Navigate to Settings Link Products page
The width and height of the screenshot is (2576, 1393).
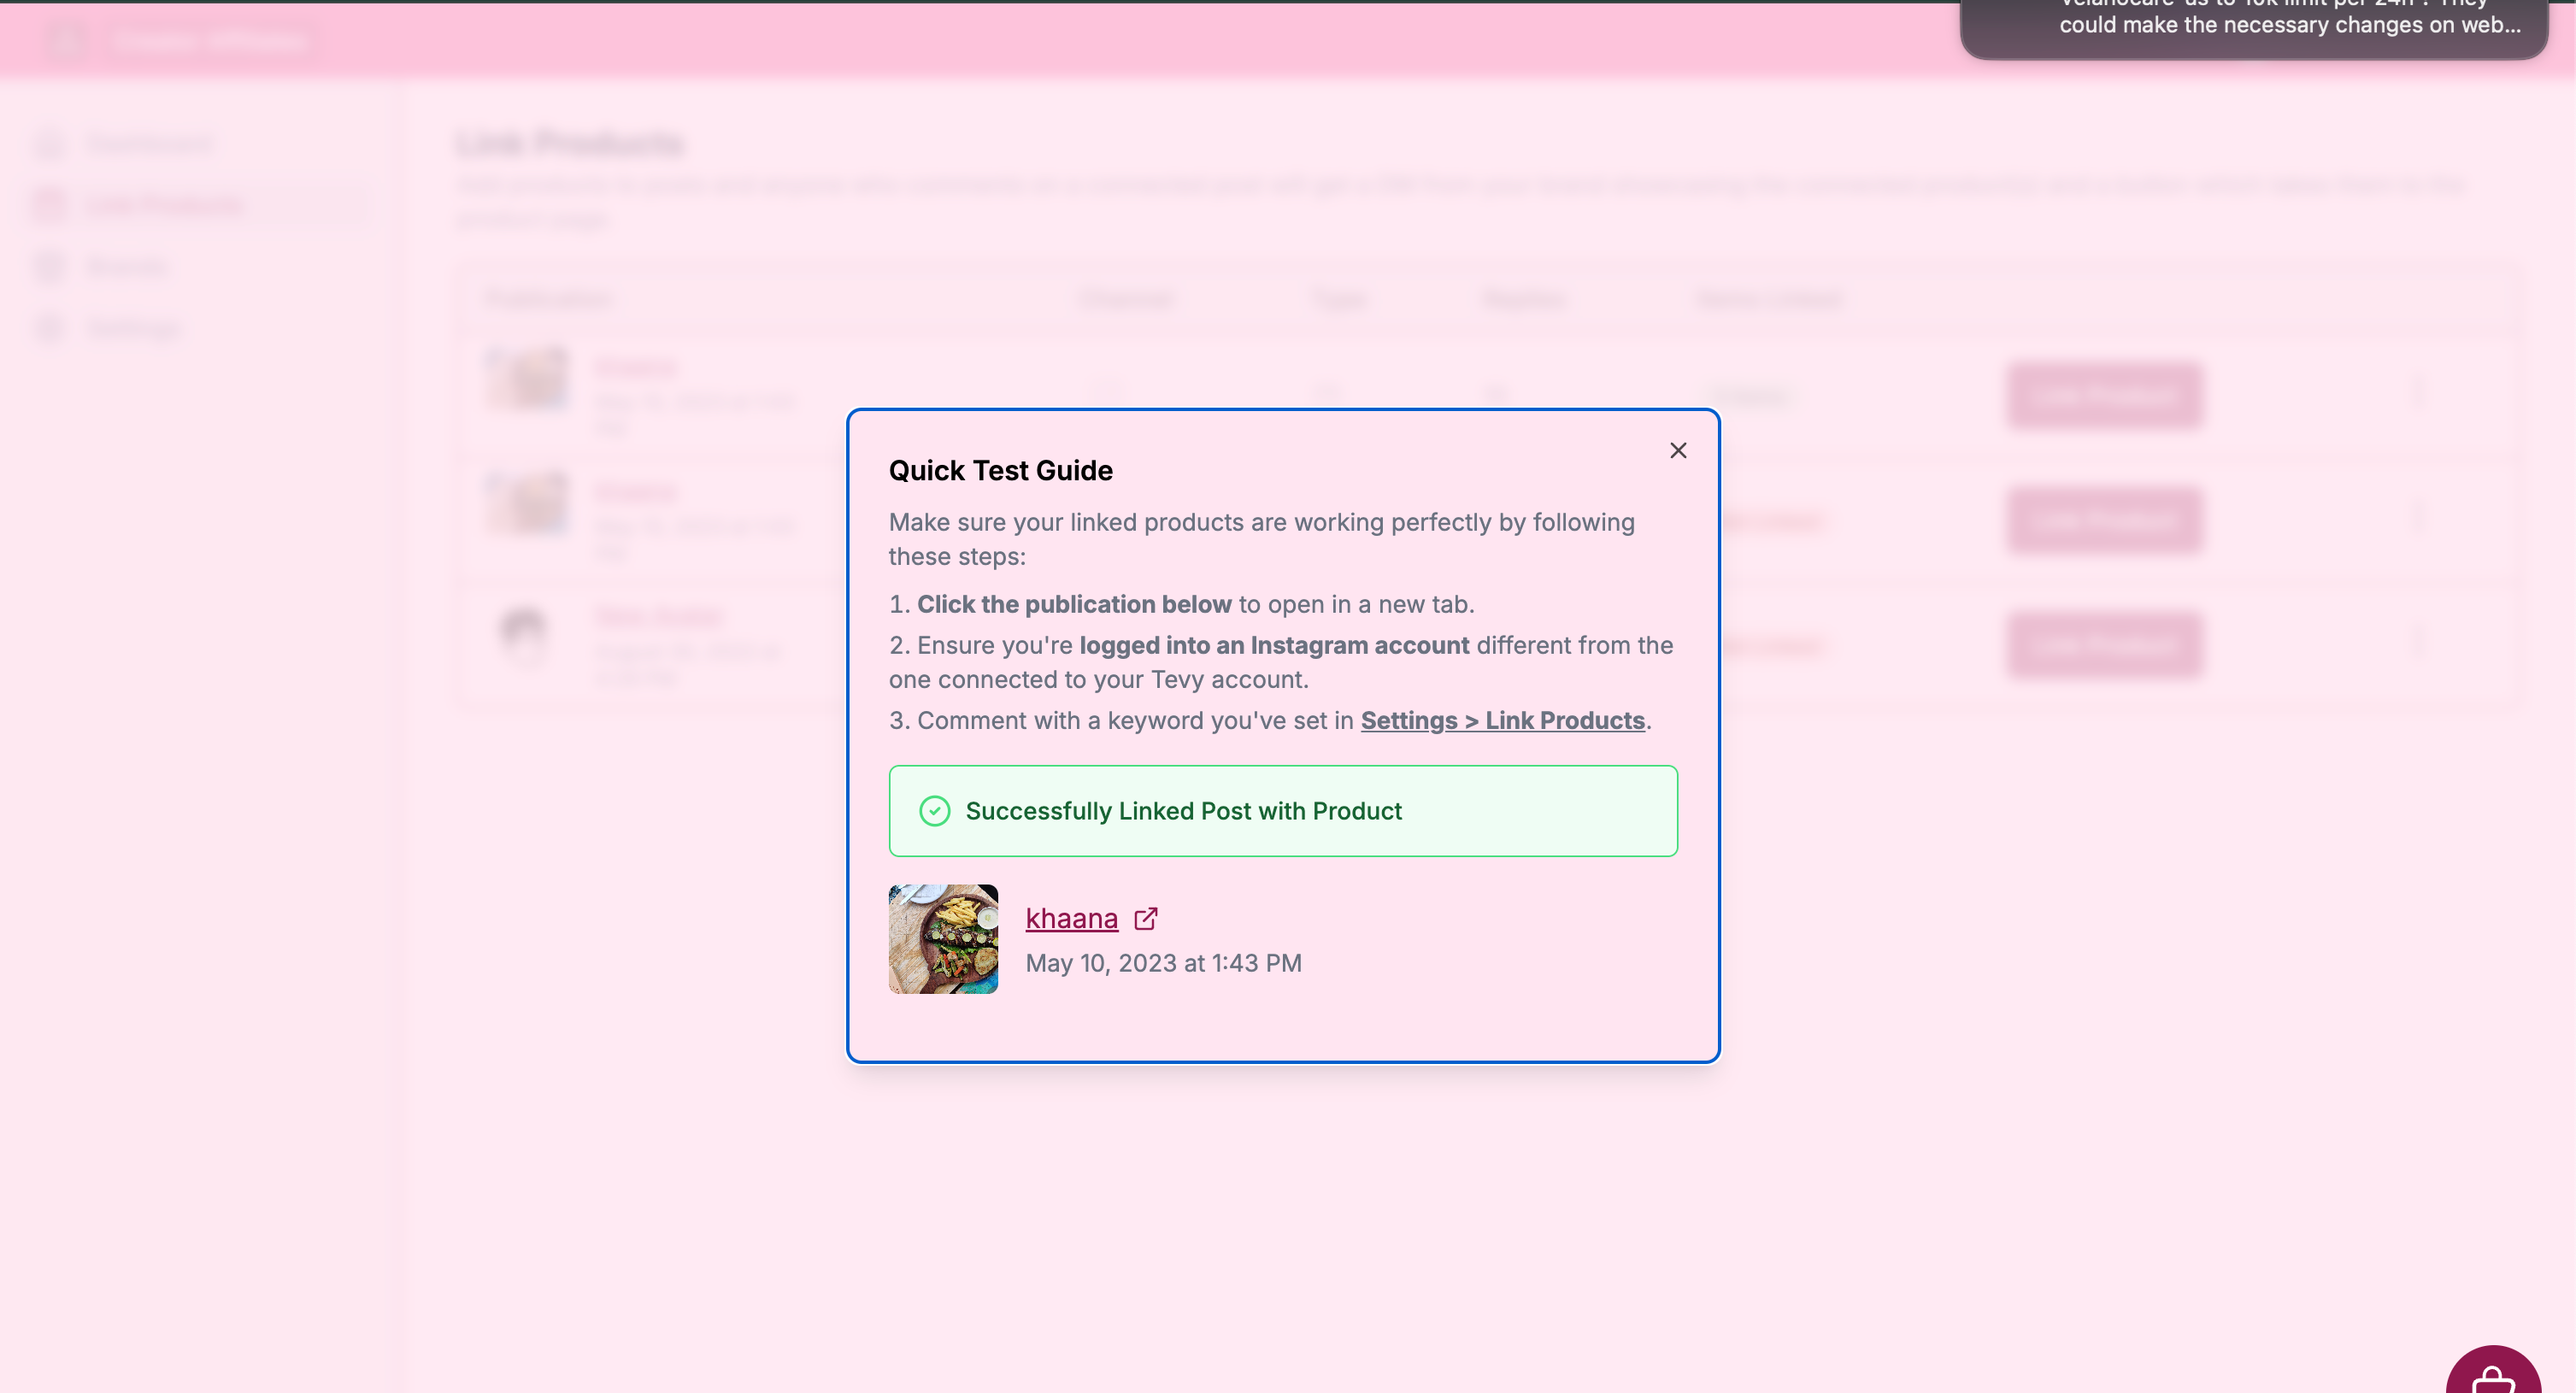tap(1503, 719)
